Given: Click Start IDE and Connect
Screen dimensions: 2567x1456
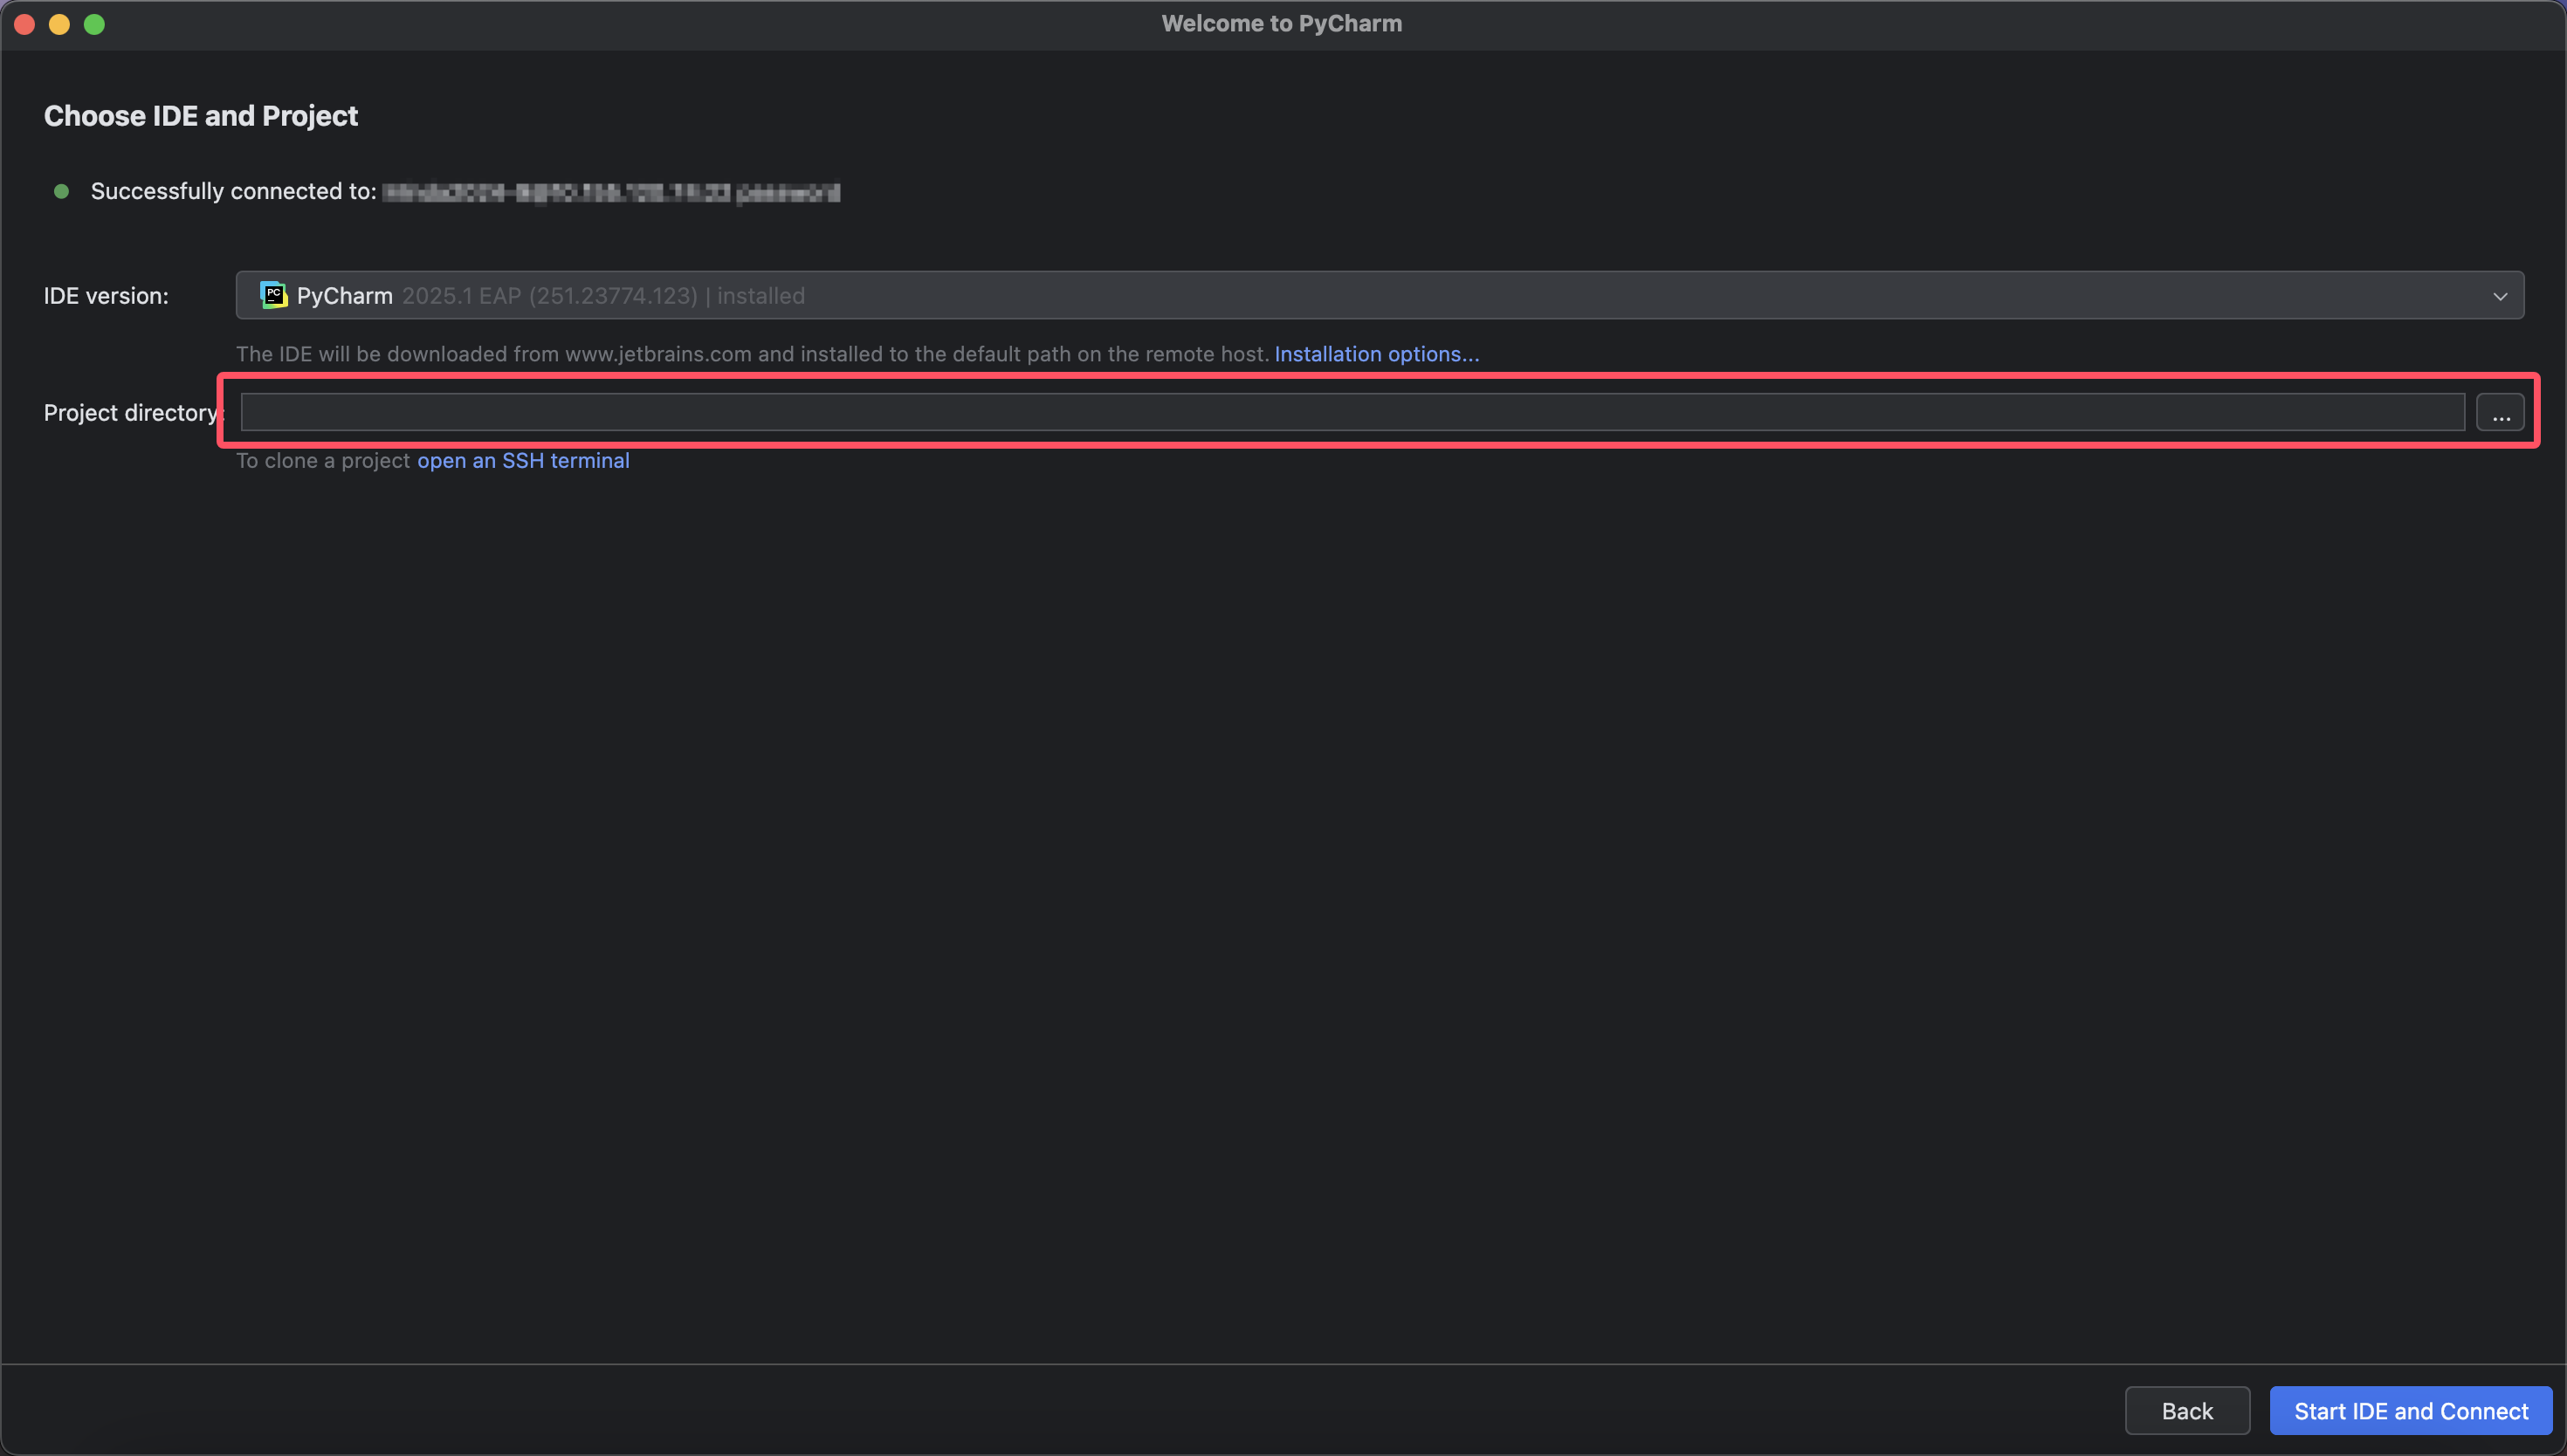Looking at the screenshot, I should tap(2411, 1411).
